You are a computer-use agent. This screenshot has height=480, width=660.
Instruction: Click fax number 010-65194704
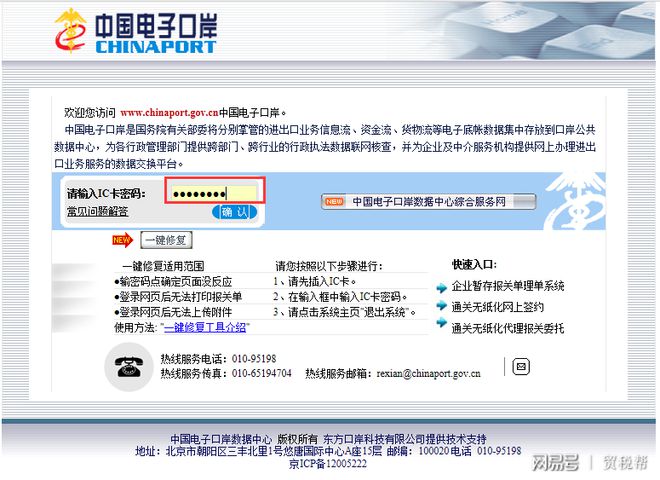coord(261,373)
